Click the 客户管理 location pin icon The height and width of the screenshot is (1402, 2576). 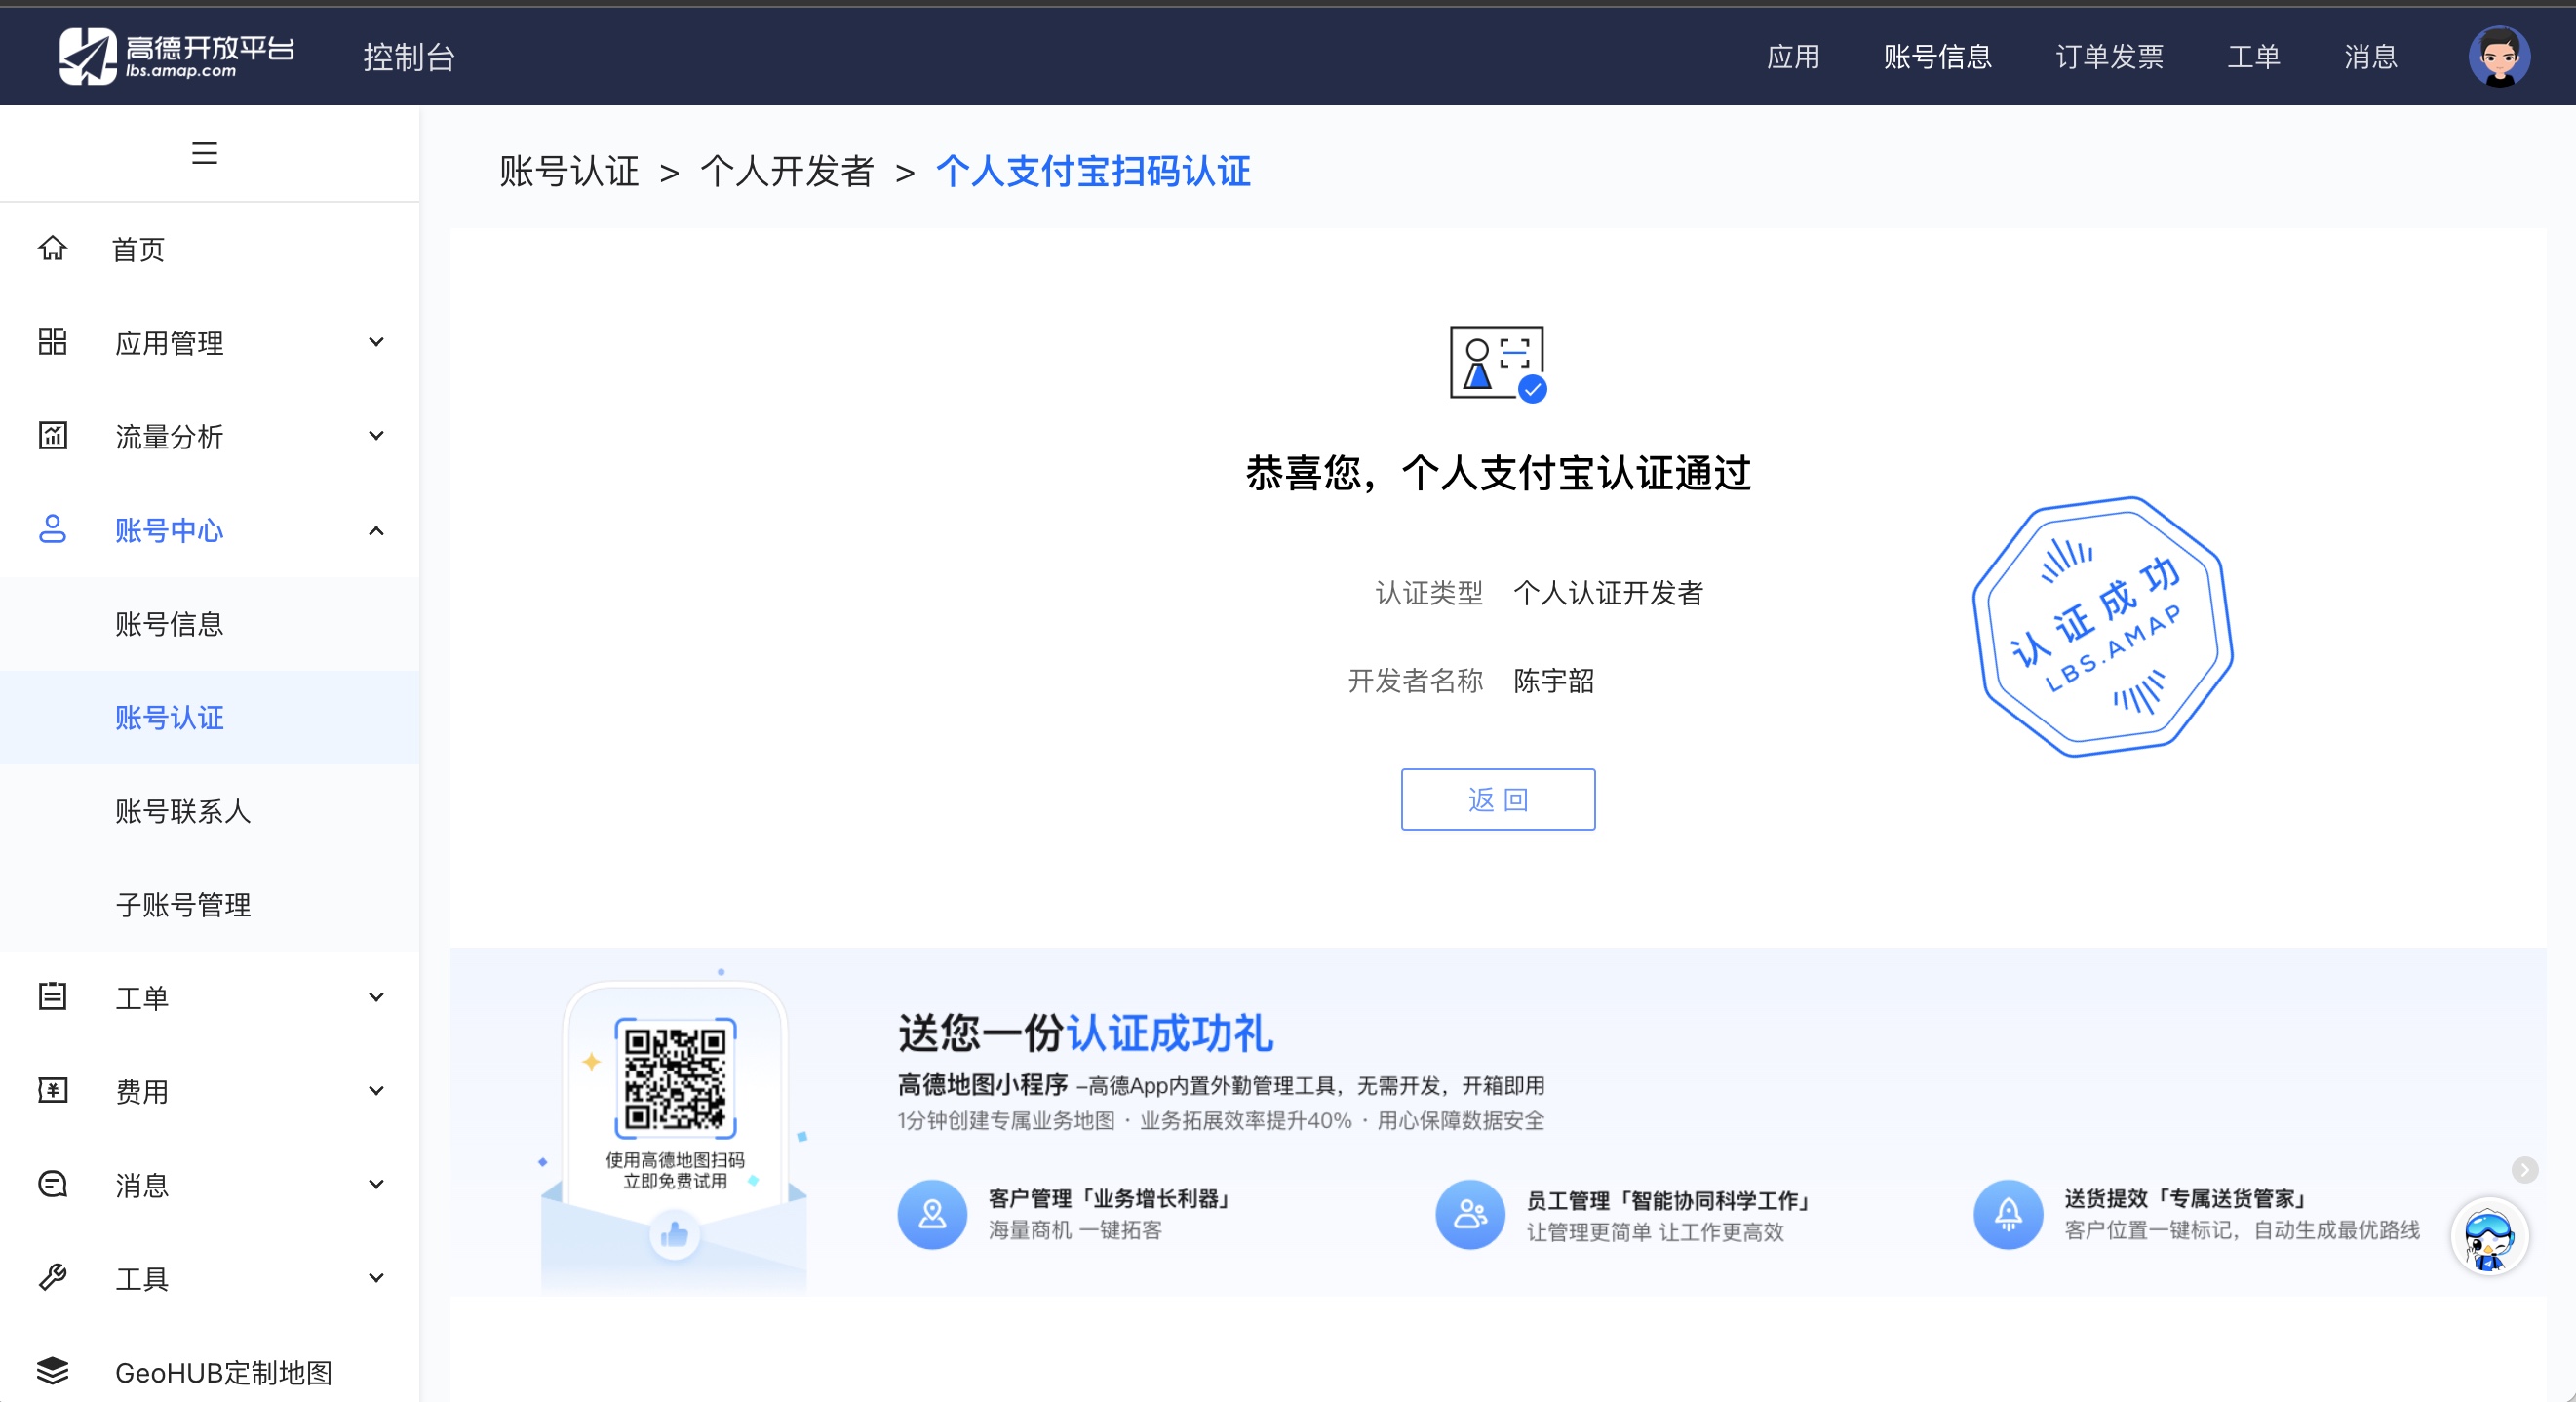click(932, 1214)
